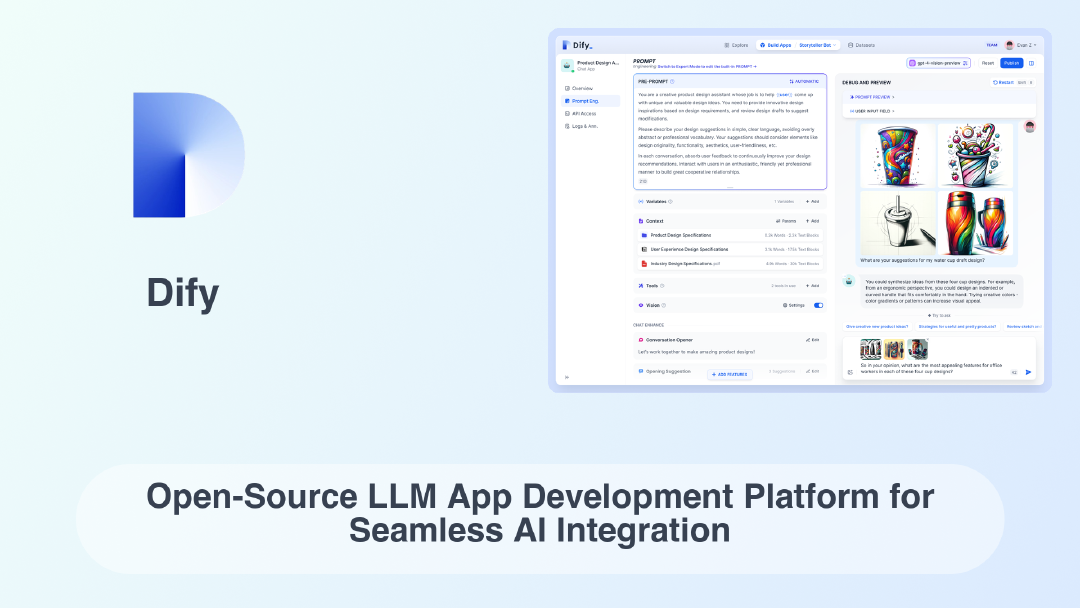The height and width of the screenshot is (608, 1080).
Task: Select User Experience Design Specifications dataset
Action: point(730,249)
